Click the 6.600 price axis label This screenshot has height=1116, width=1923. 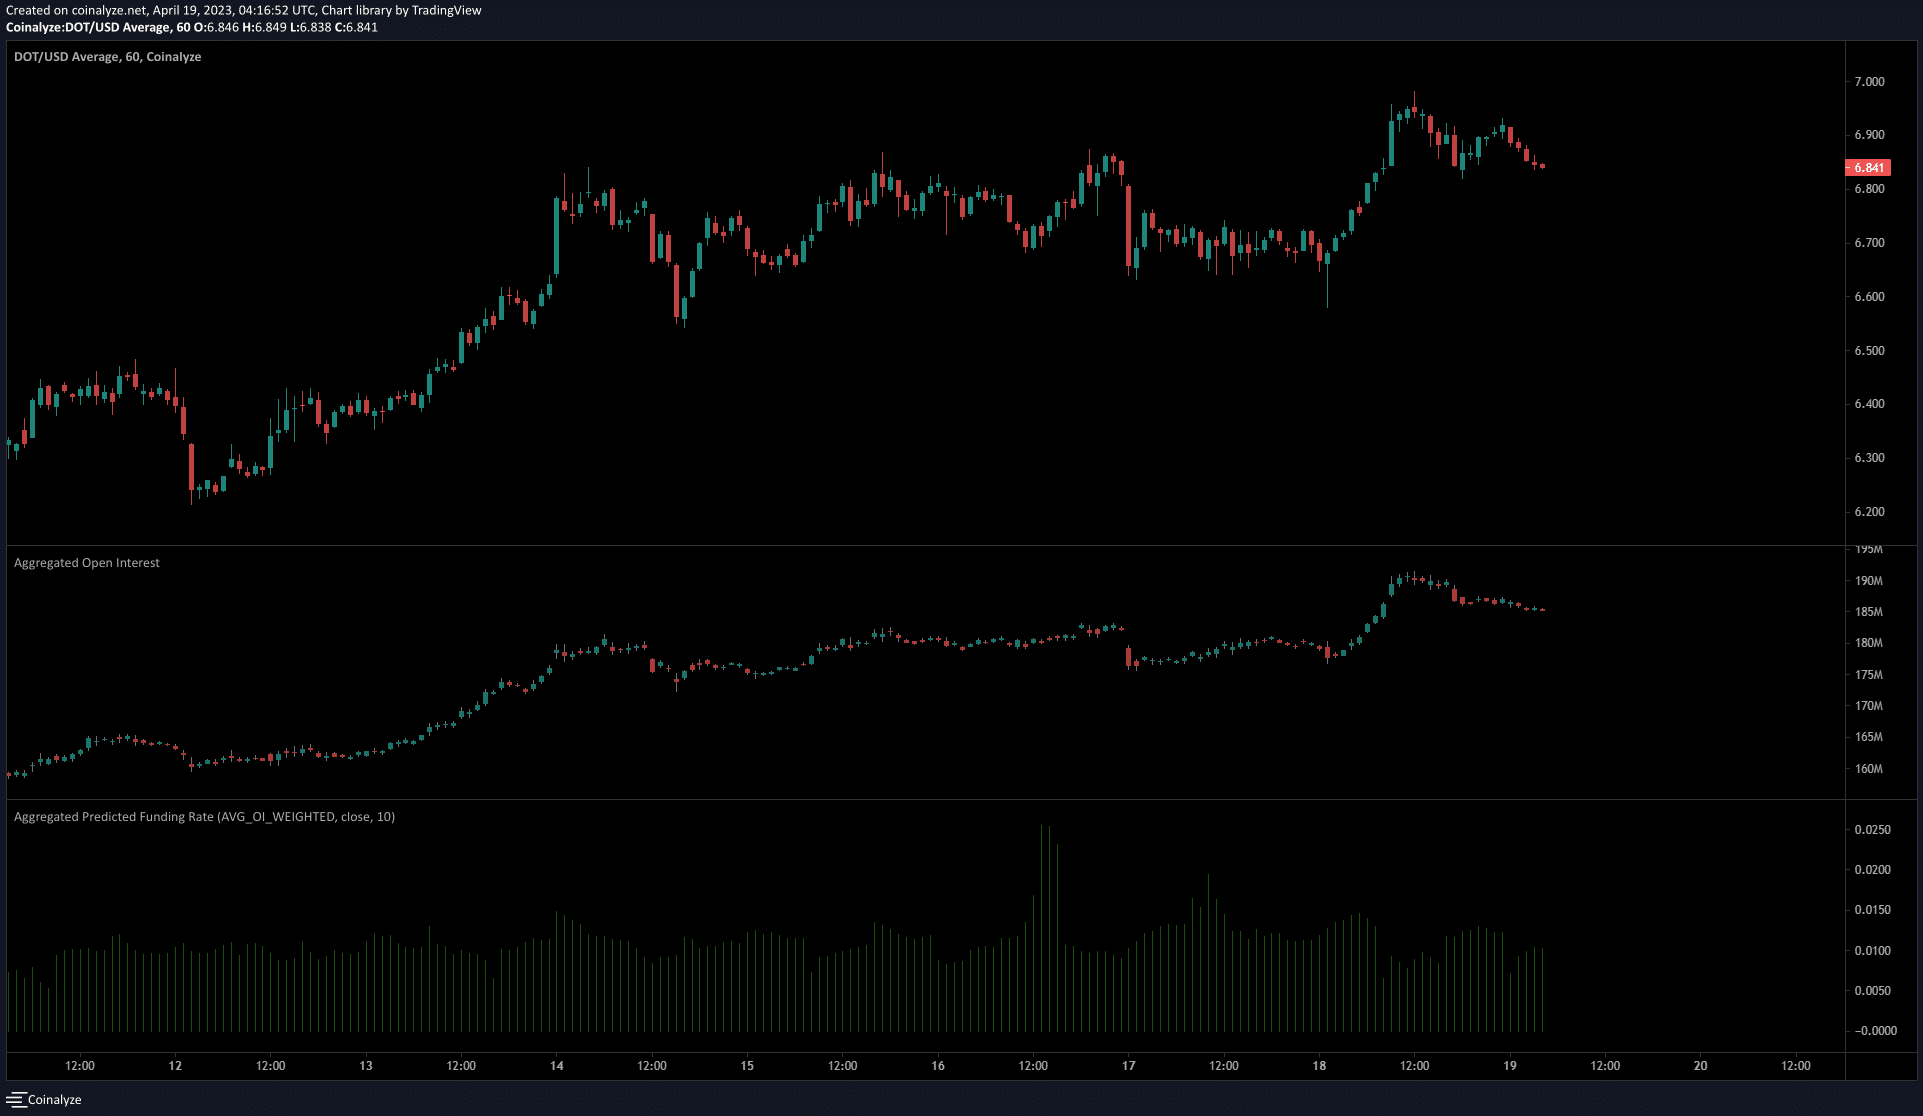1869,297
